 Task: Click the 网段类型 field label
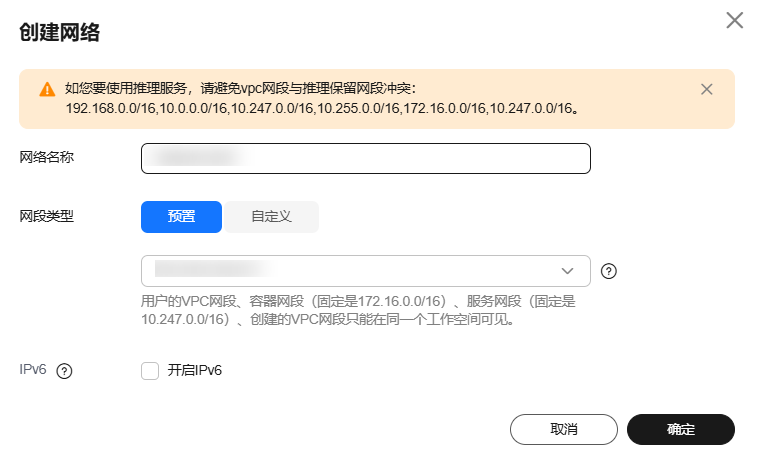coord(46,216)
